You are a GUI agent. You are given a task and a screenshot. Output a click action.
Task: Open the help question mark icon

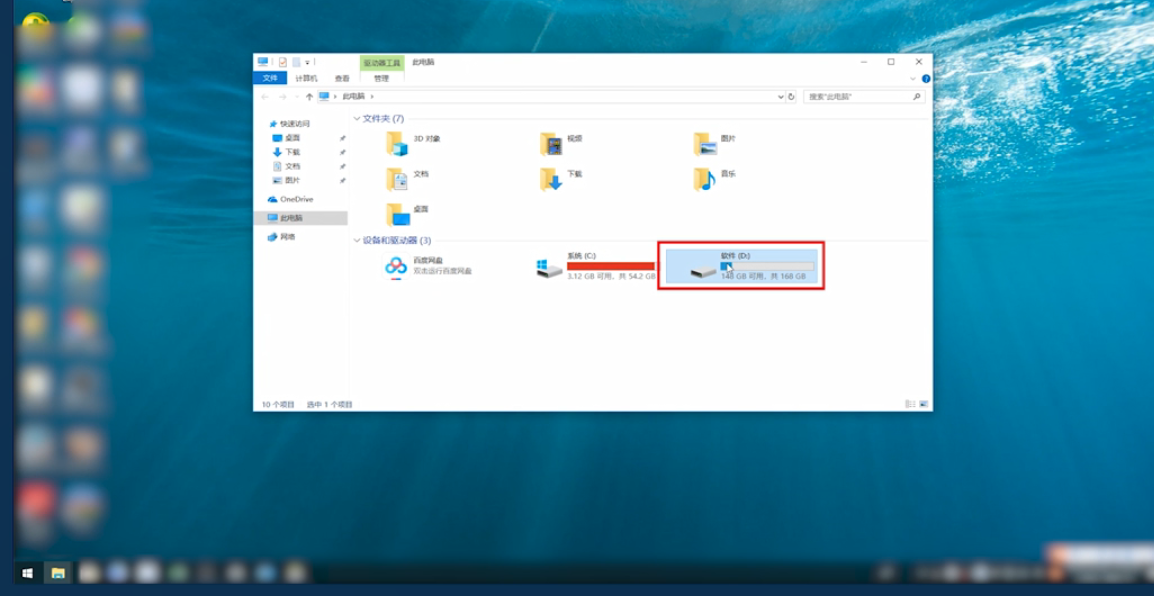point(926,78)
